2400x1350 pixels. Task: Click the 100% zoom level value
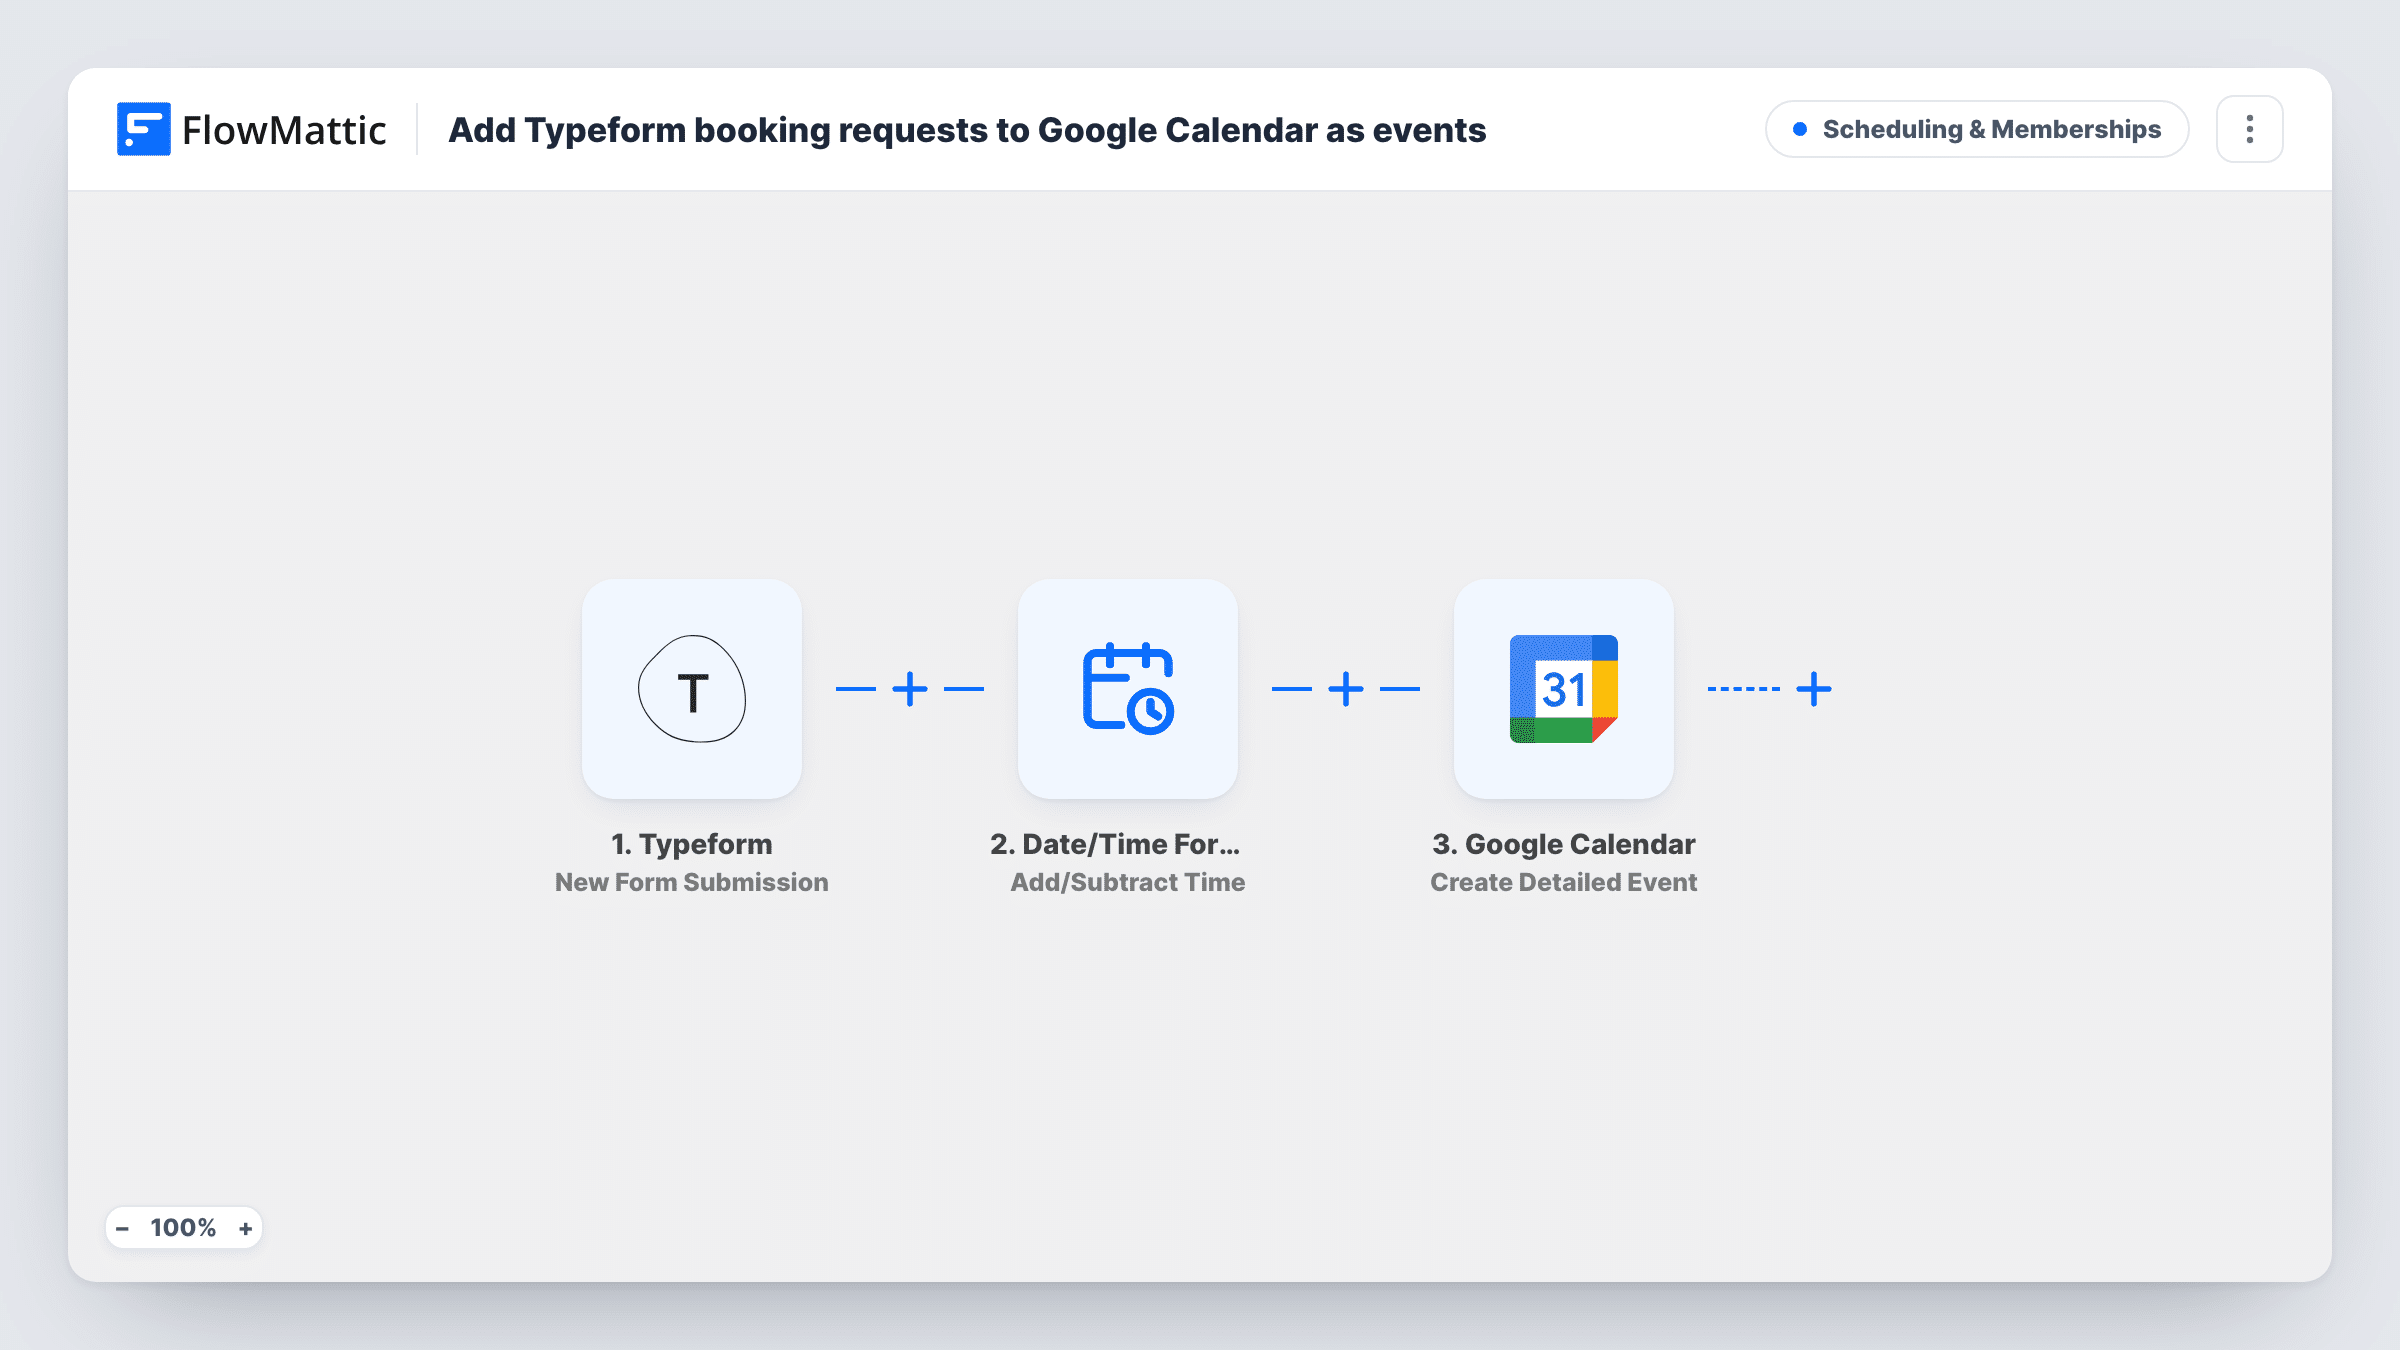(183, 1228)
